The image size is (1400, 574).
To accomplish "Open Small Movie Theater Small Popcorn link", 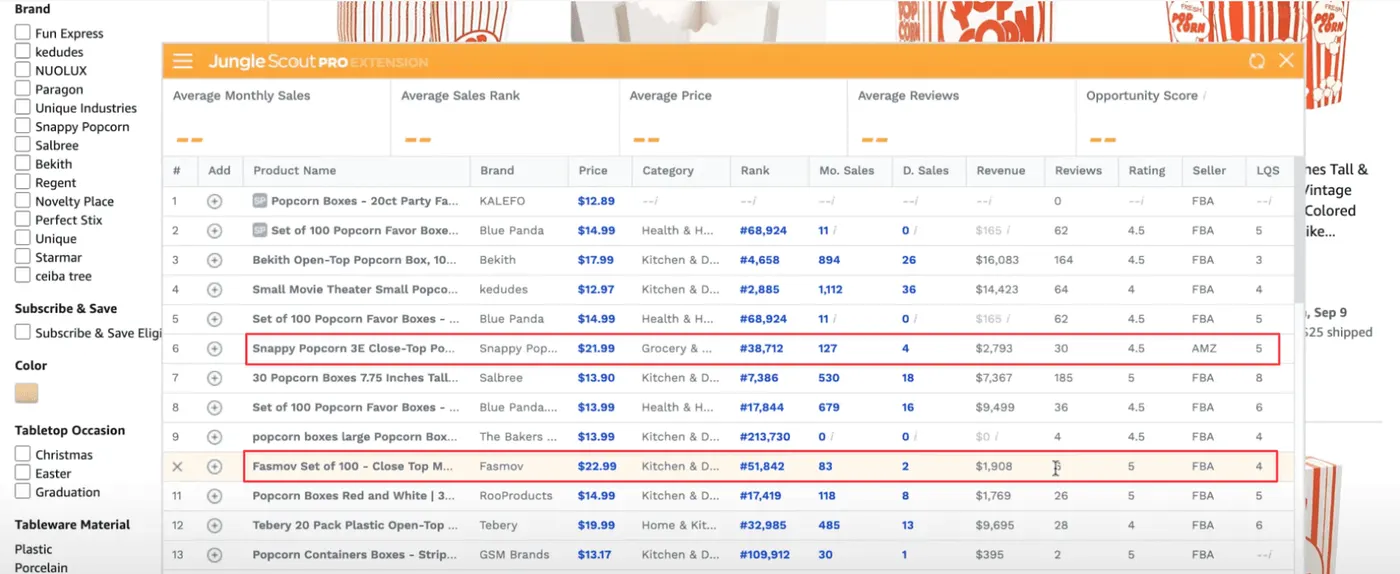I will (355, 290).
